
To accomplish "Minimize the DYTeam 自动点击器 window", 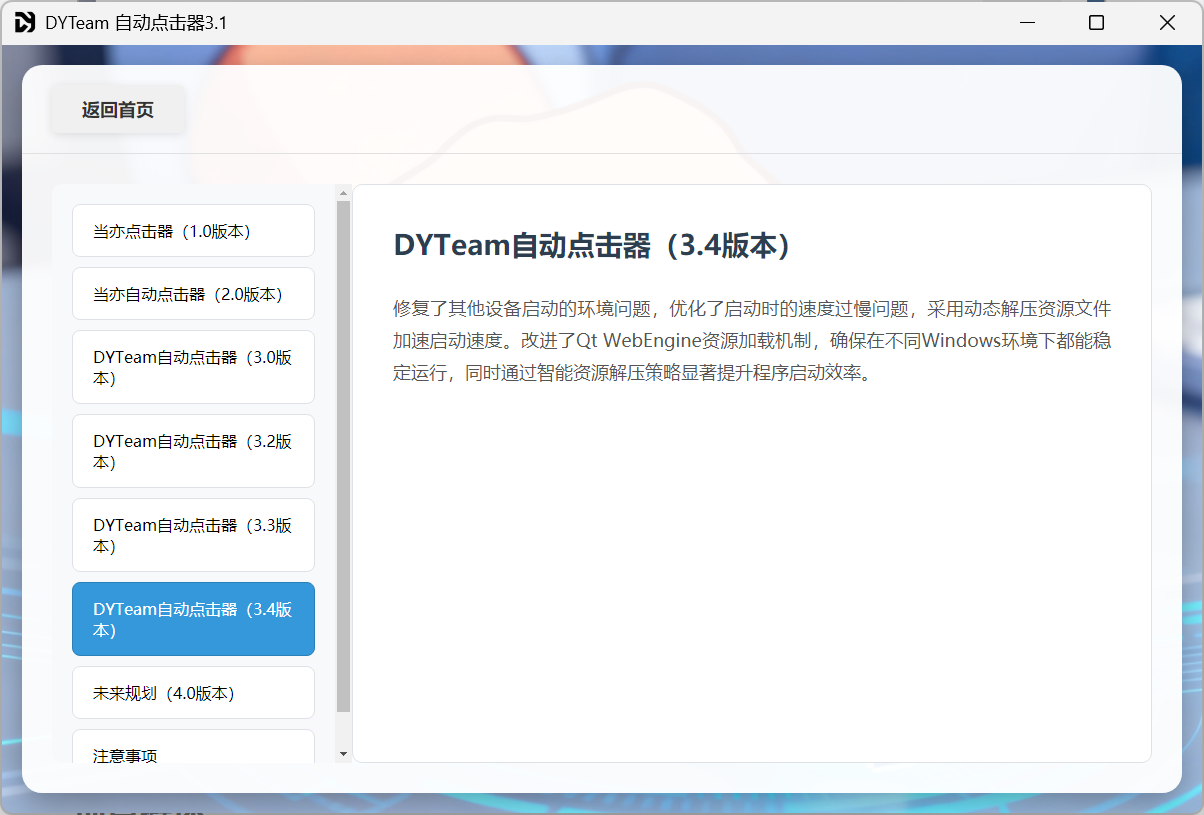I will (x=1026, y=22).
